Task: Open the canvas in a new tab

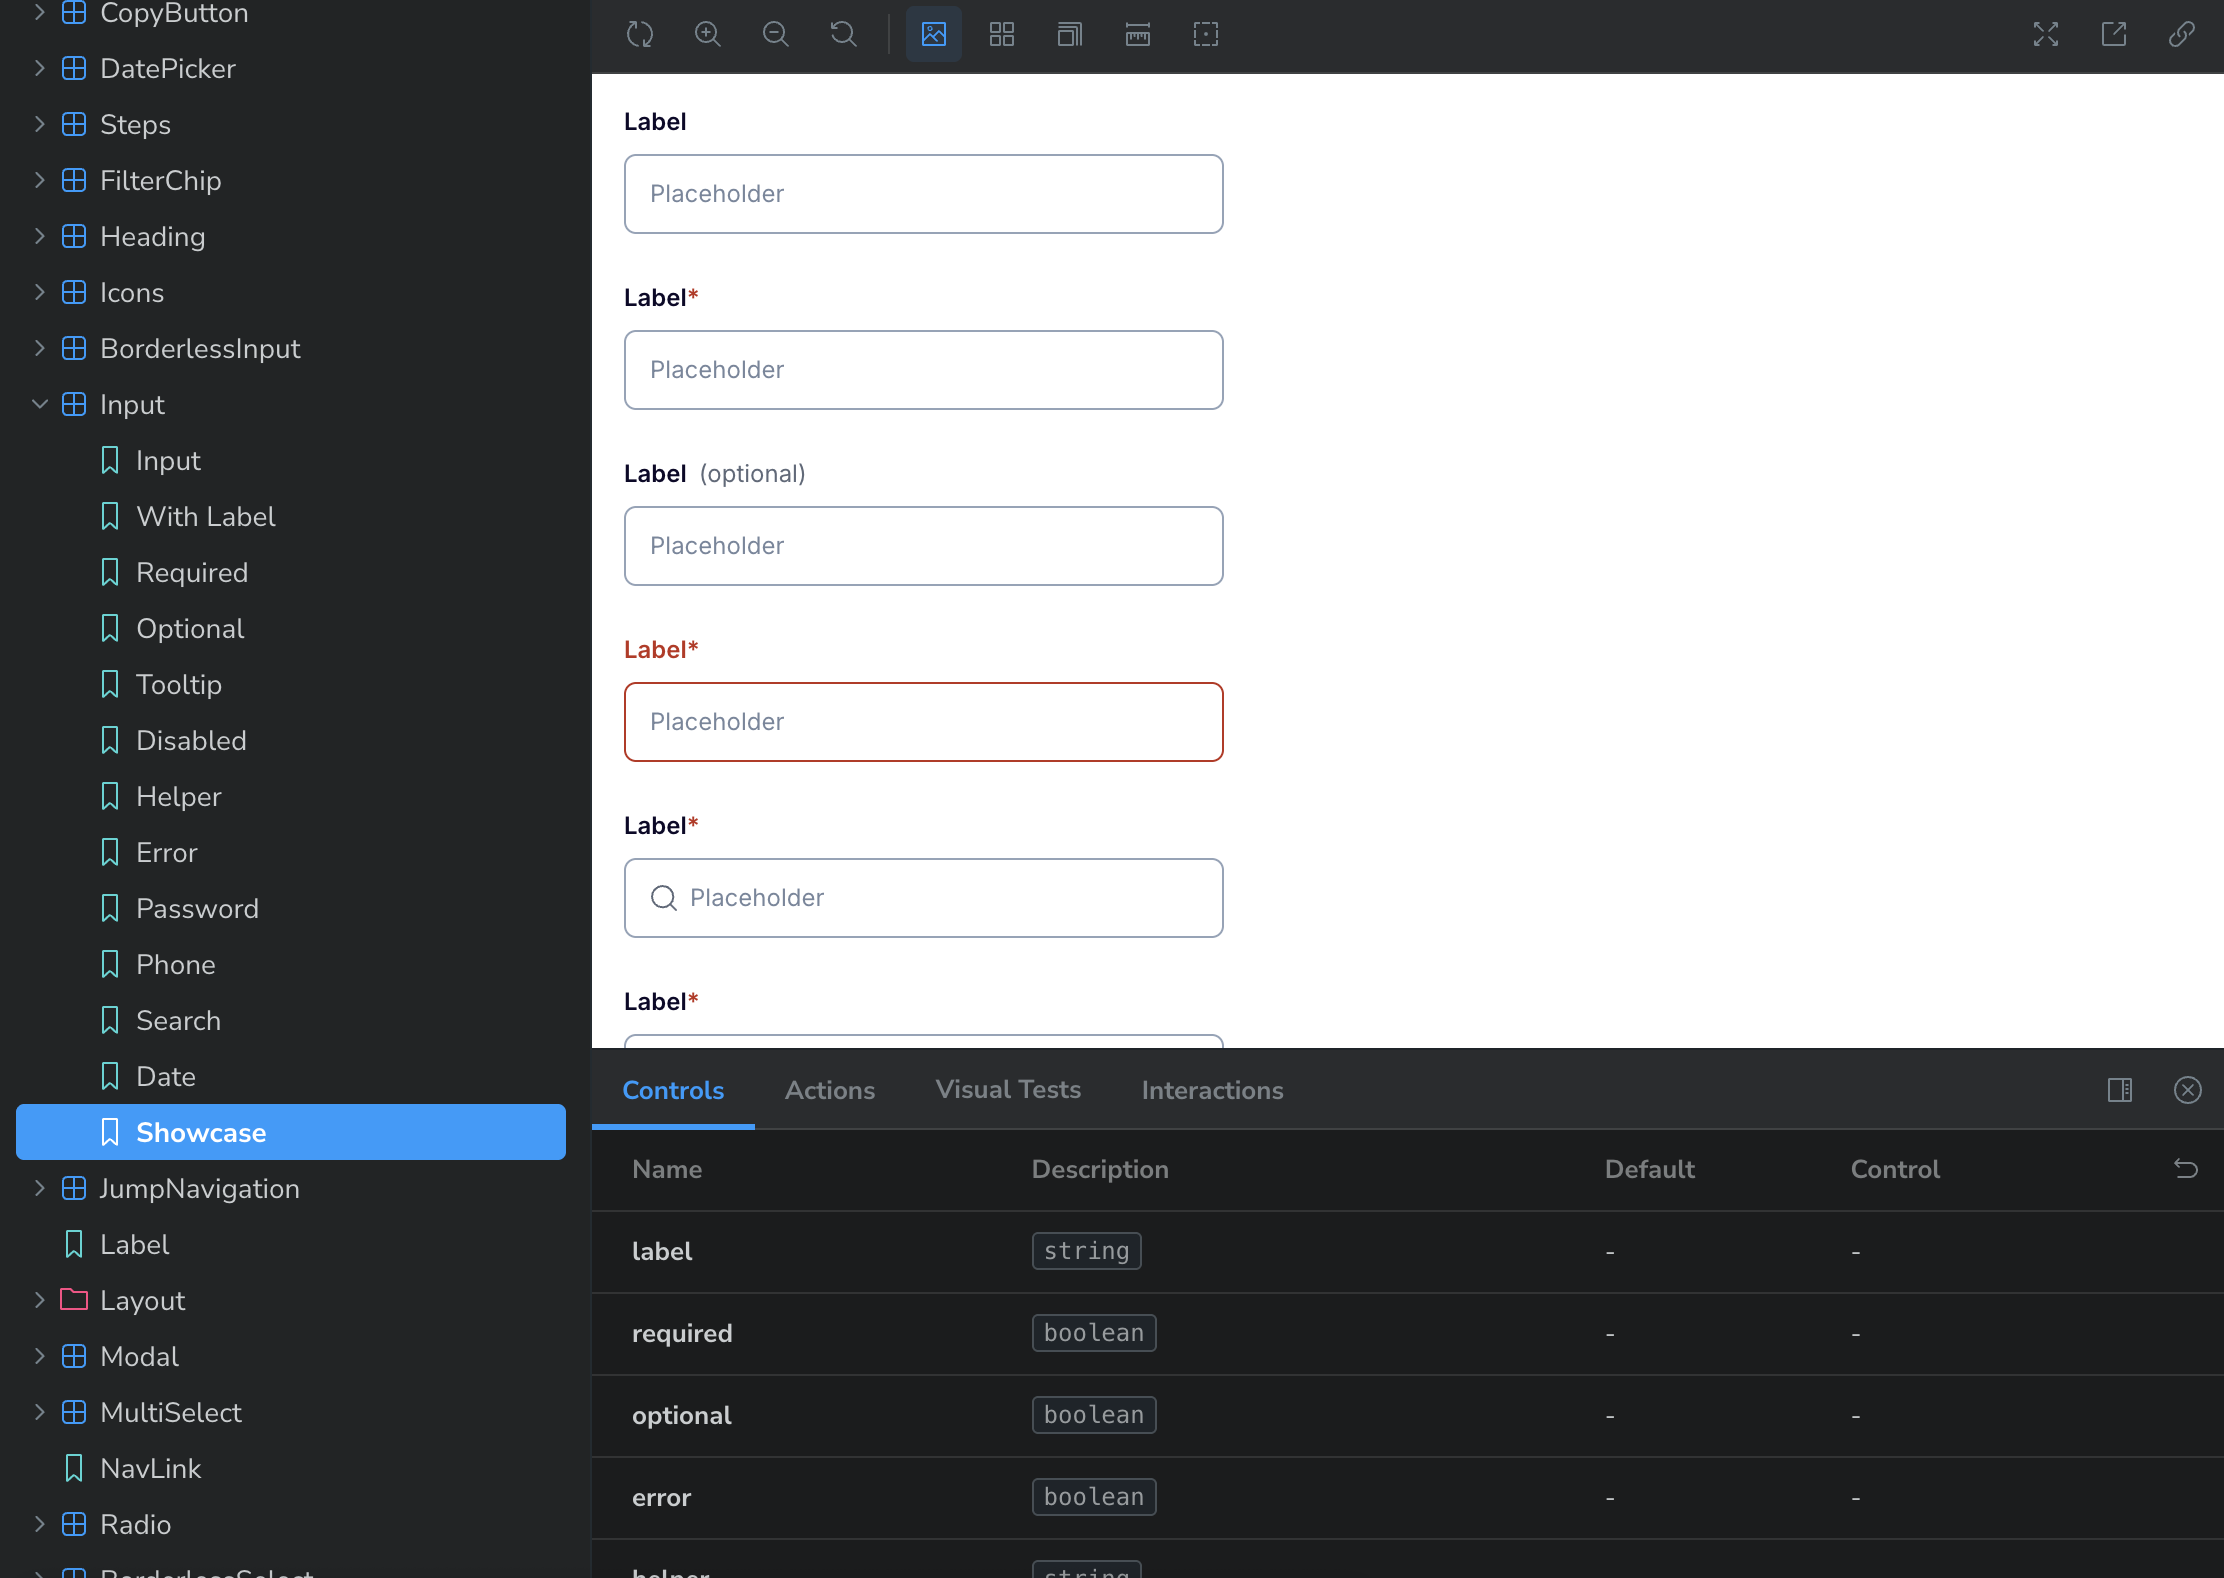Action: click(x=2114, y=35)
